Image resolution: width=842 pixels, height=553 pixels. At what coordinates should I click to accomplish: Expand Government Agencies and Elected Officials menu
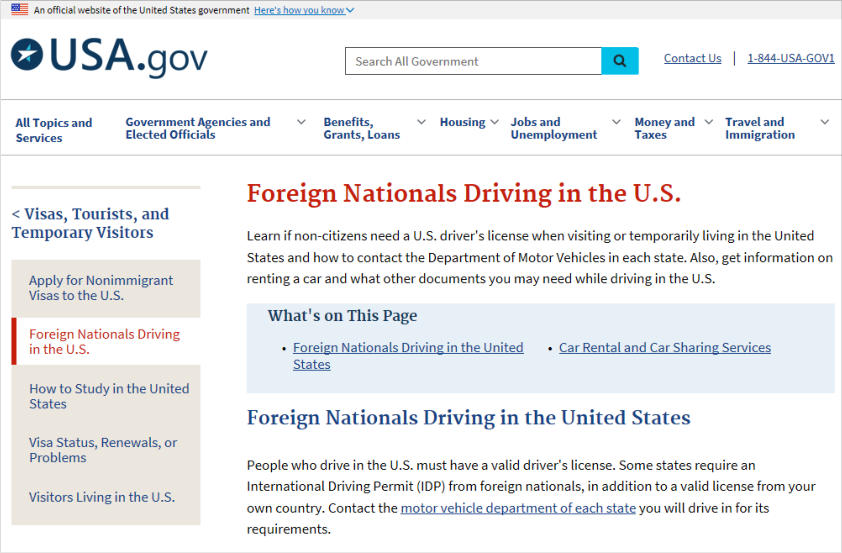tap(301, 122)
